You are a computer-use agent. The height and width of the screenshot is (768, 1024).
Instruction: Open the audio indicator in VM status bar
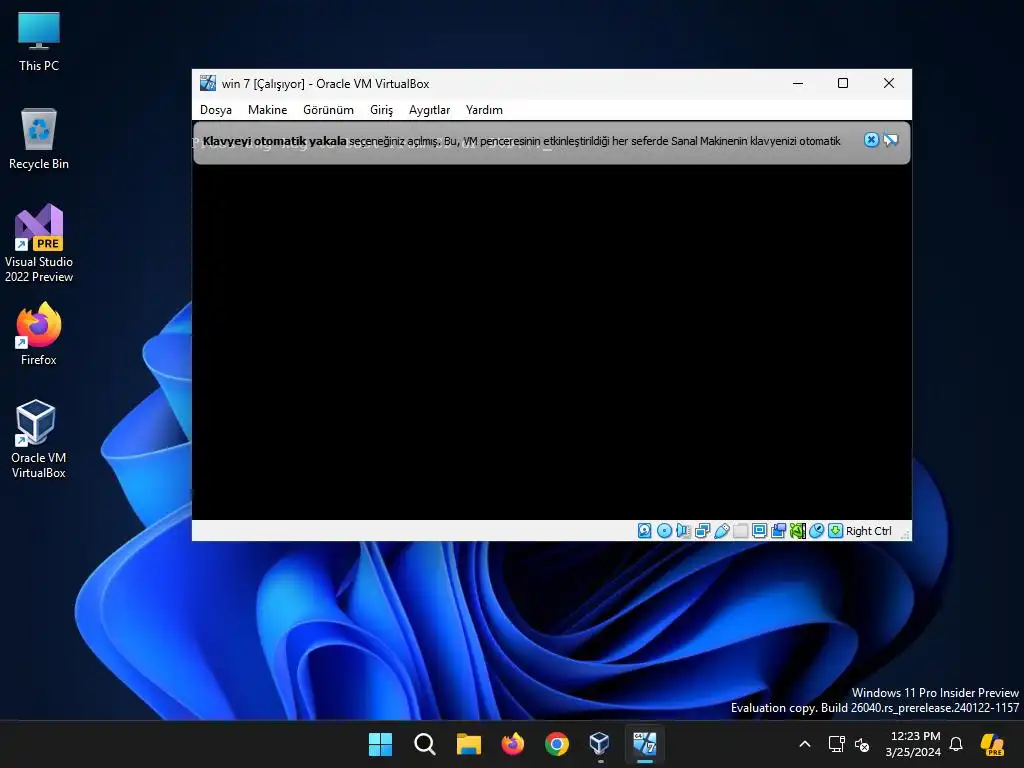pos(683,531)
